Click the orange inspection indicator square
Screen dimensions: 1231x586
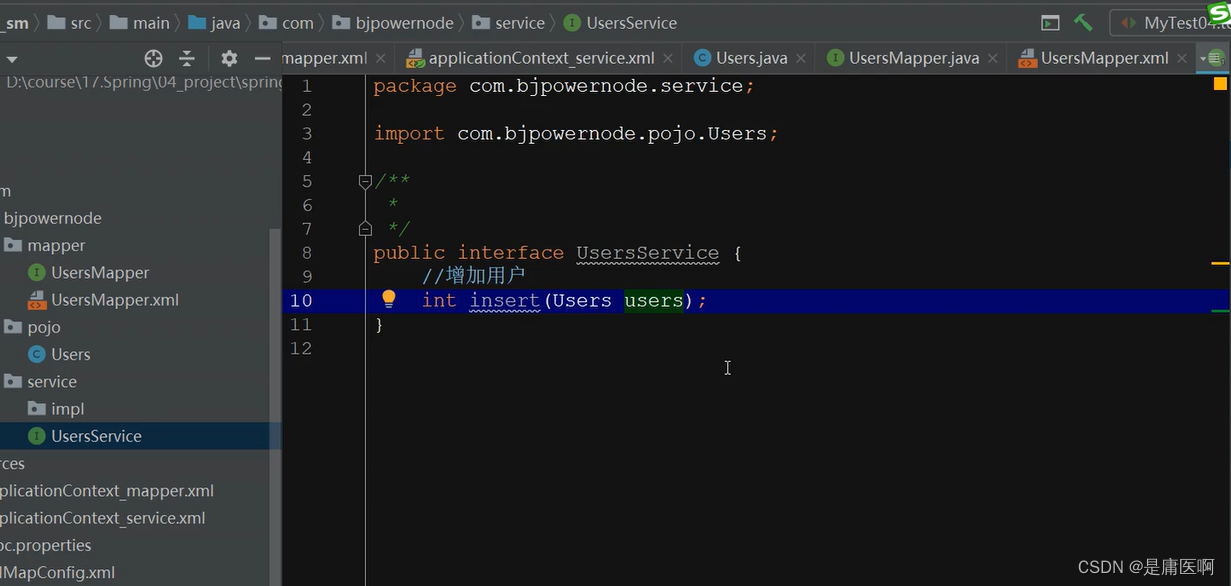point(1220,84)
